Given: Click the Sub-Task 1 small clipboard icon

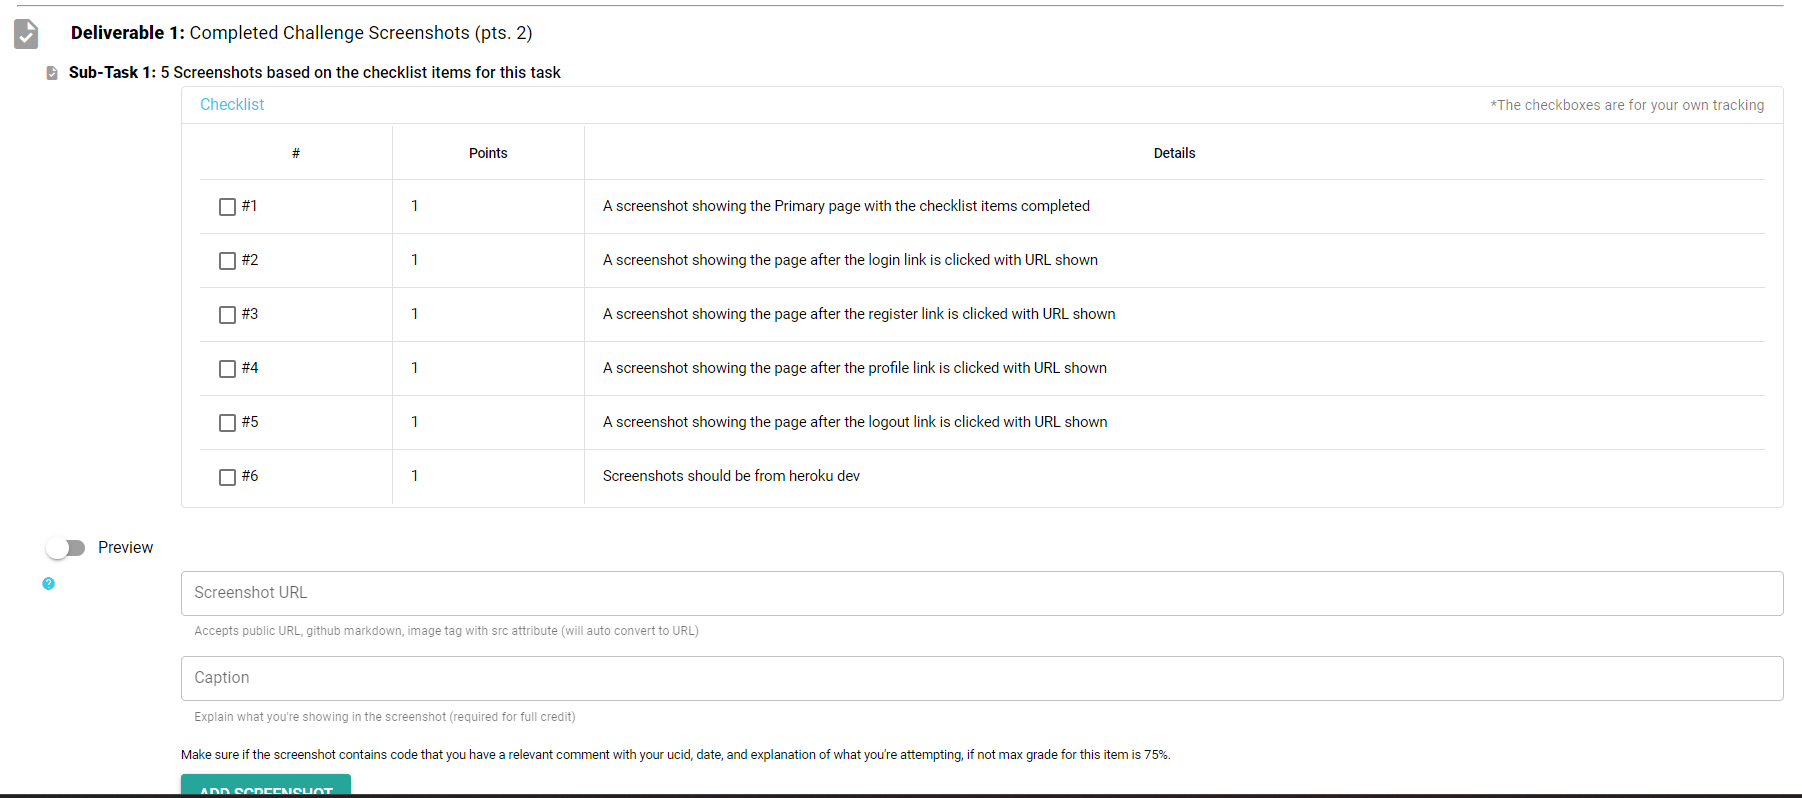Looking at the screenshot, I should coord(52,73).
